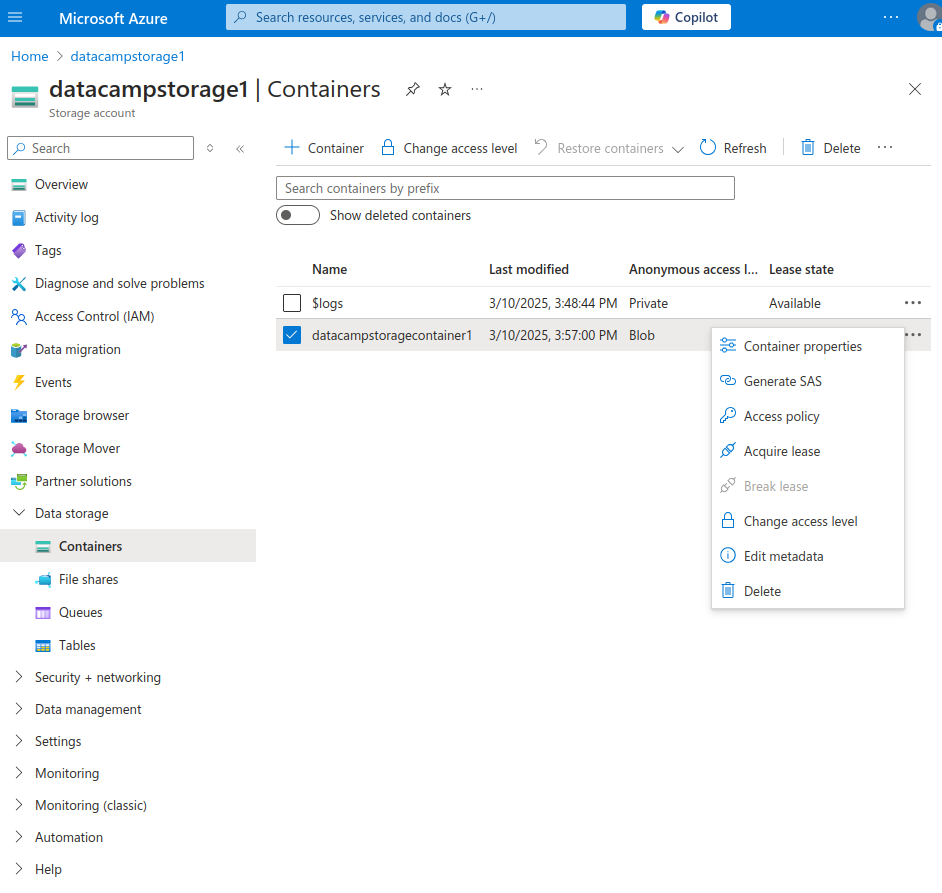Select Change access level in context menu
This screenshot has height=893, width=942.
(807, 521)
